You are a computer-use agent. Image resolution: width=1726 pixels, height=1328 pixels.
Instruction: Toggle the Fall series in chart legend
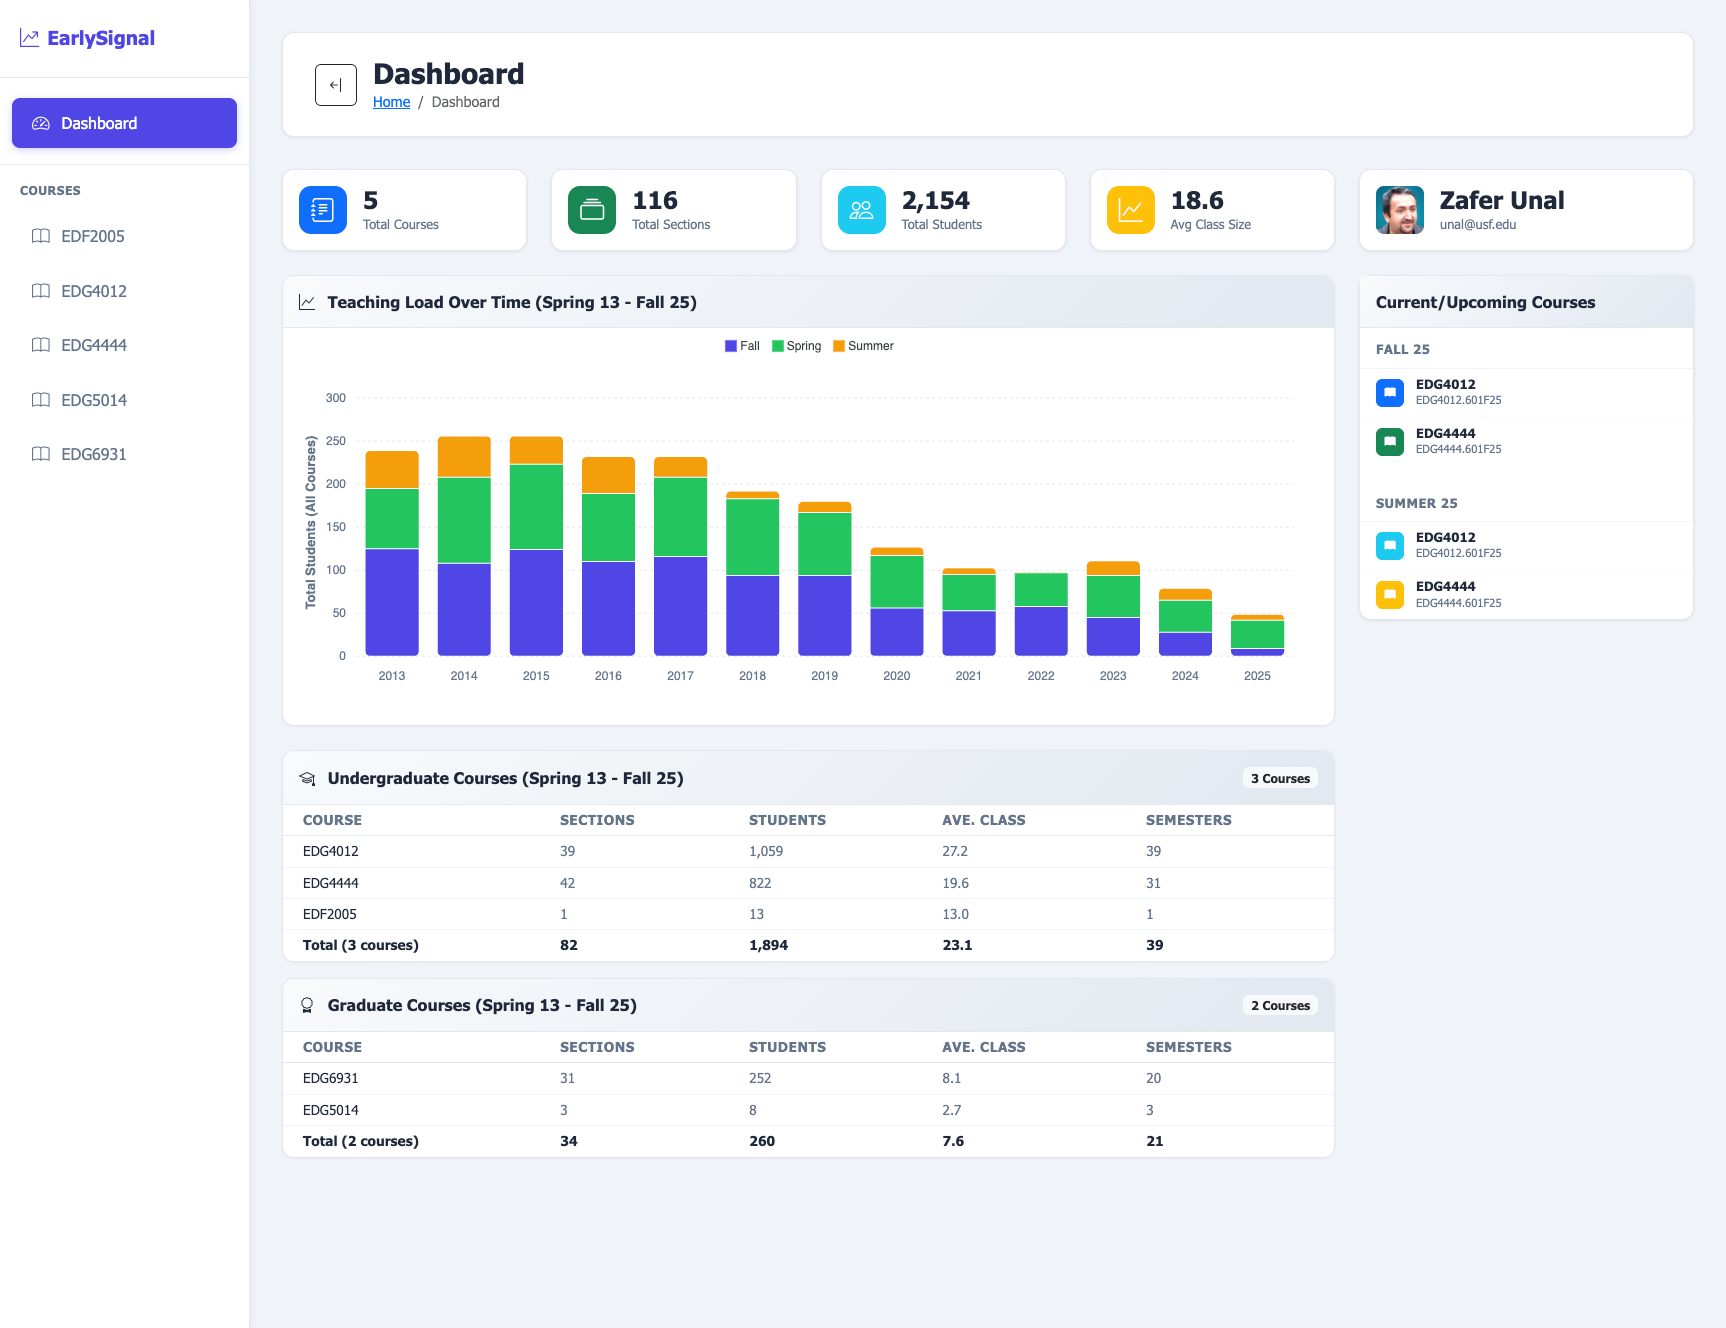tap(742, 346)
